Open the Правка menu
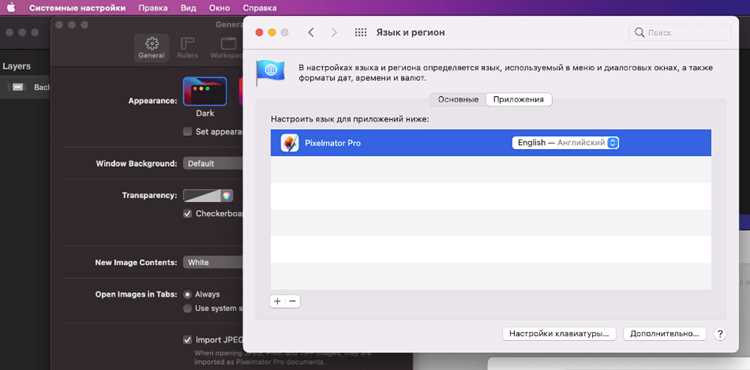 pyautogui.click(x=153, y=8)
